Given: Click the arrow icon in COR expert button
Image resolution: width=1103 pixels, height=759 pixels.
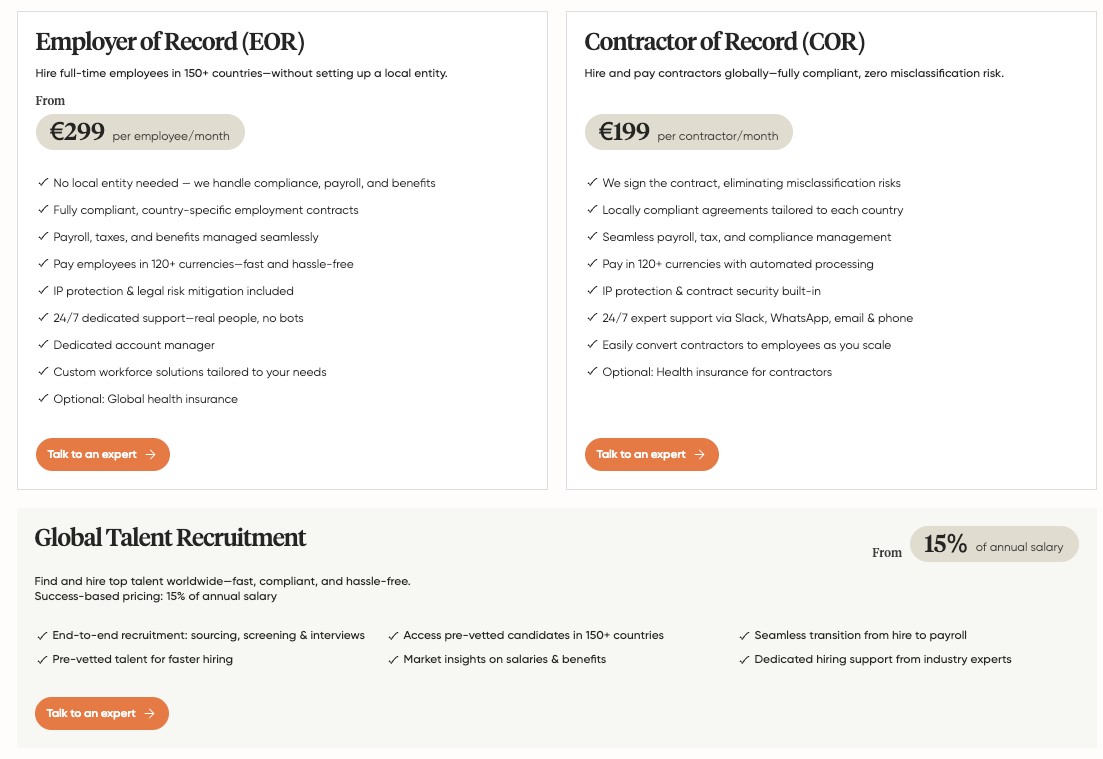Looking at the screenshot, I should pyautogui.click(x=699, y=454).
